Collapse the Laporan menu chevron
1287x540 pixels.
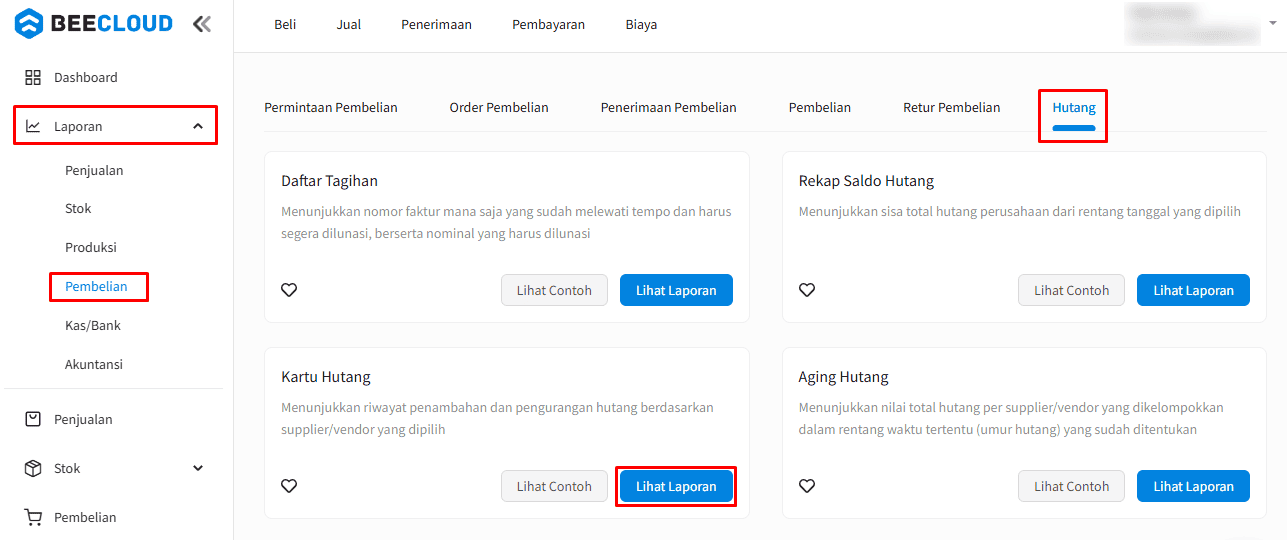pyautogui.click(x=198, y=126)
